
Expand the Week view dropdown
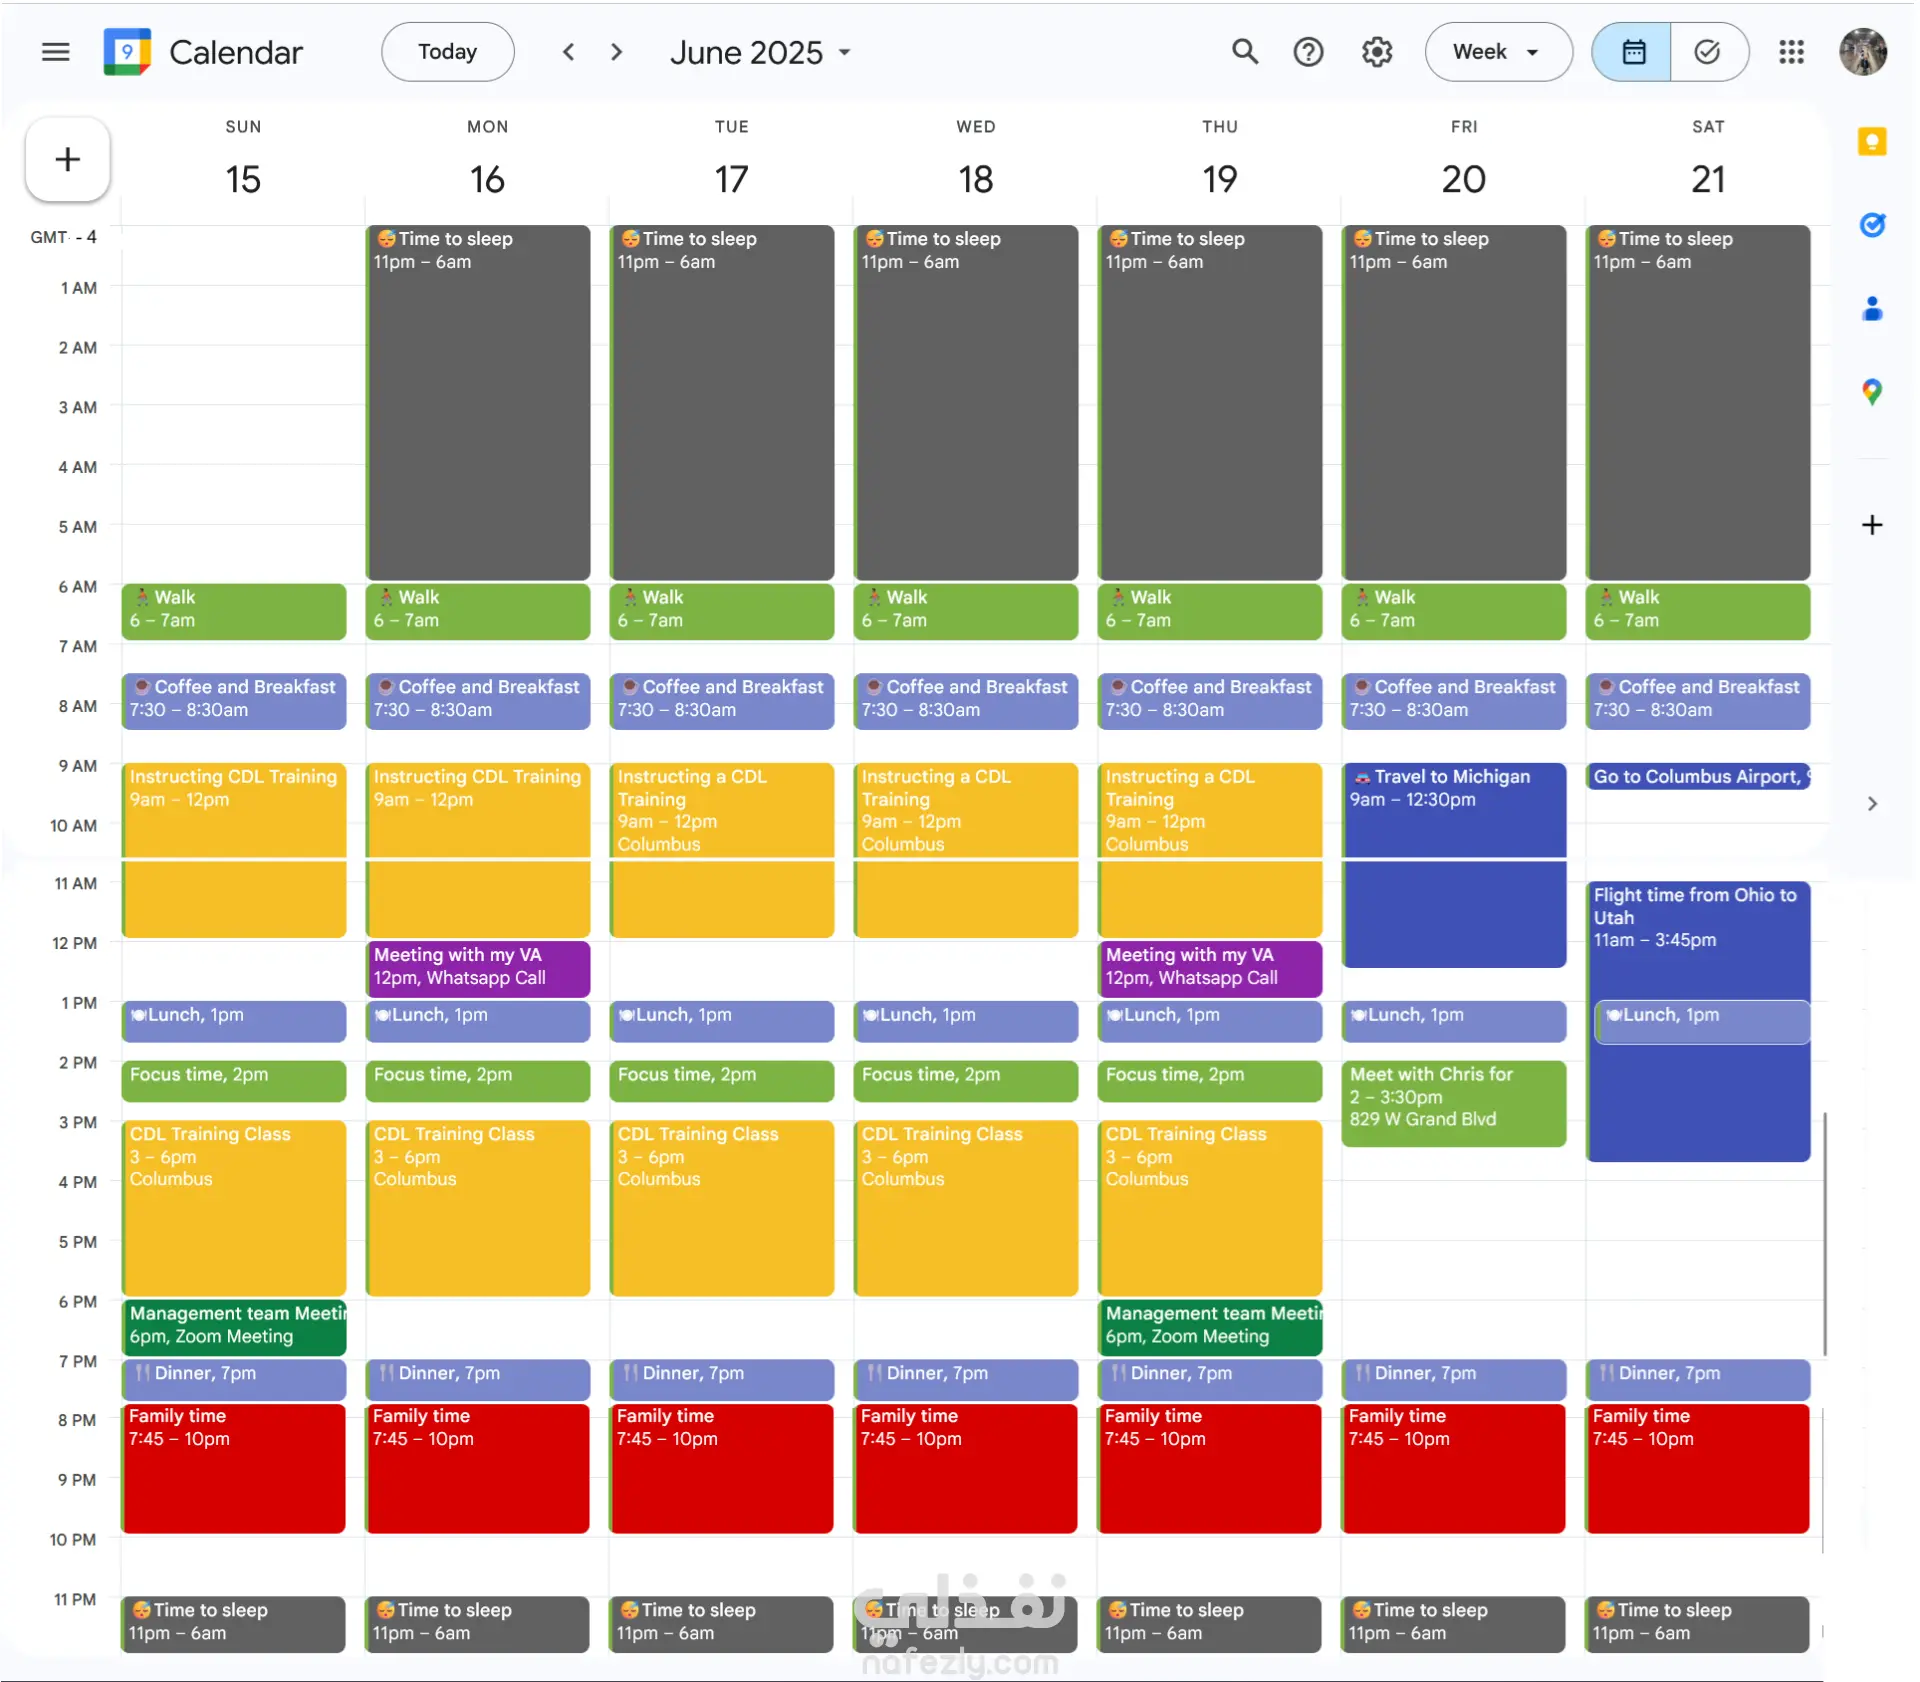tap(1497, 52)
